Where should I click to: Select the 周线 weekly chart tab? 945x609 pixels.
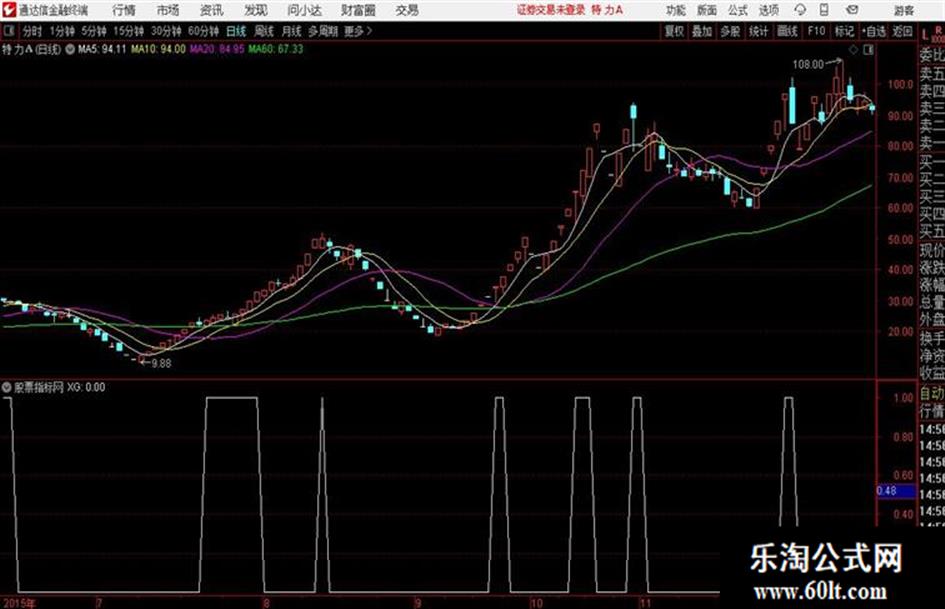coord(264,31)
